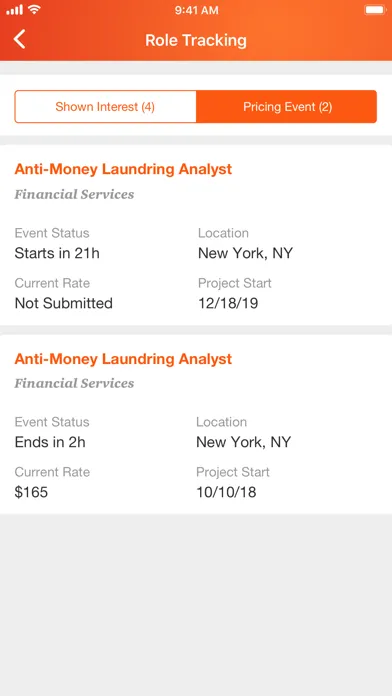Tap the 10/10/18 project start date
This screenshot has height=696, width=392.
tap(226, 492)
